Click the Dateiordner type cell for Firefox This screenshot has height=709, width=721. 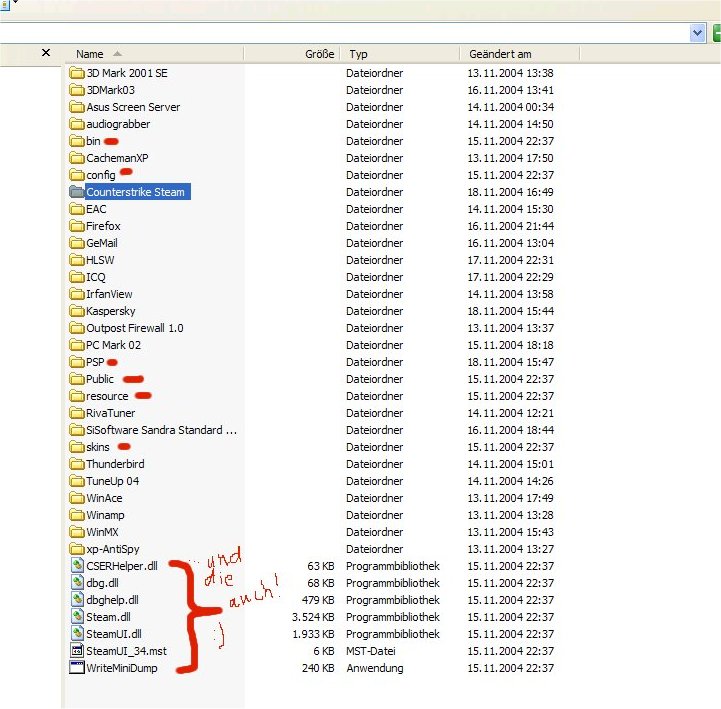[374, 226]
